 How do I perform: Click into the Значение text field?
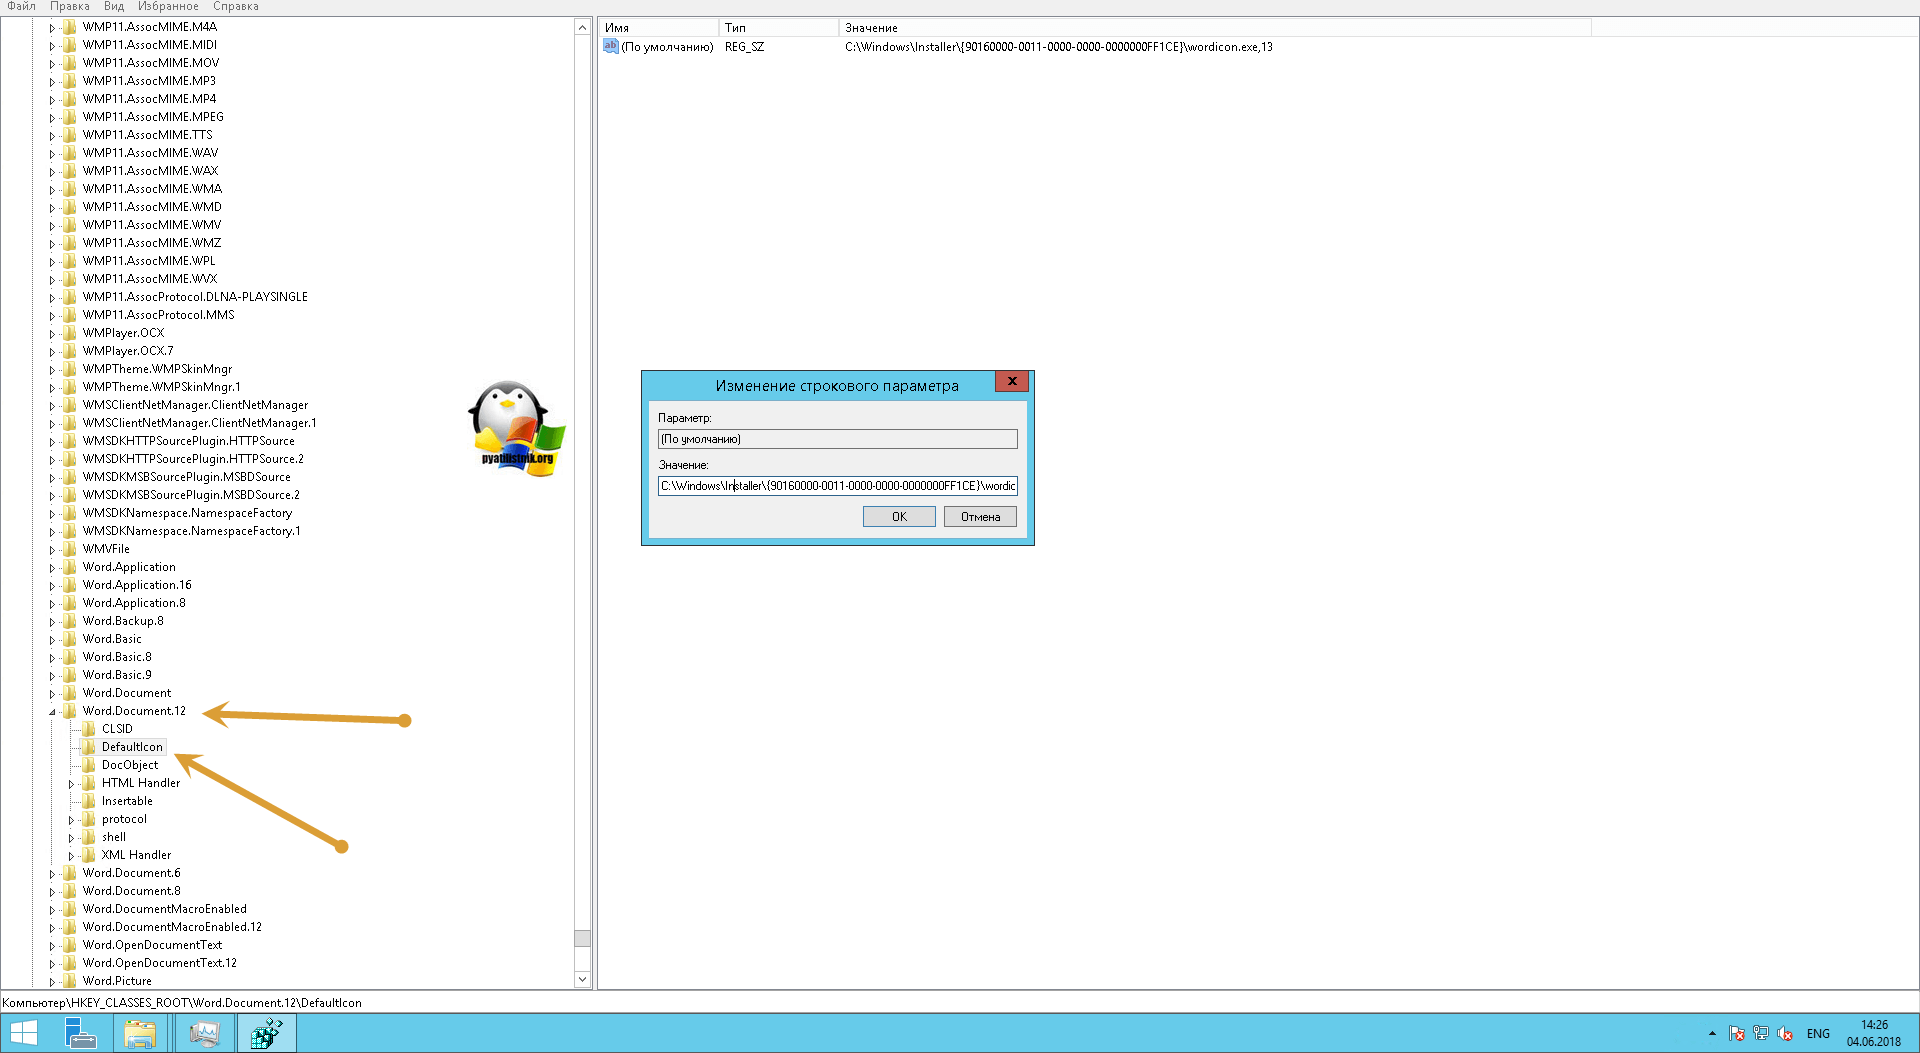coord(837,486)
